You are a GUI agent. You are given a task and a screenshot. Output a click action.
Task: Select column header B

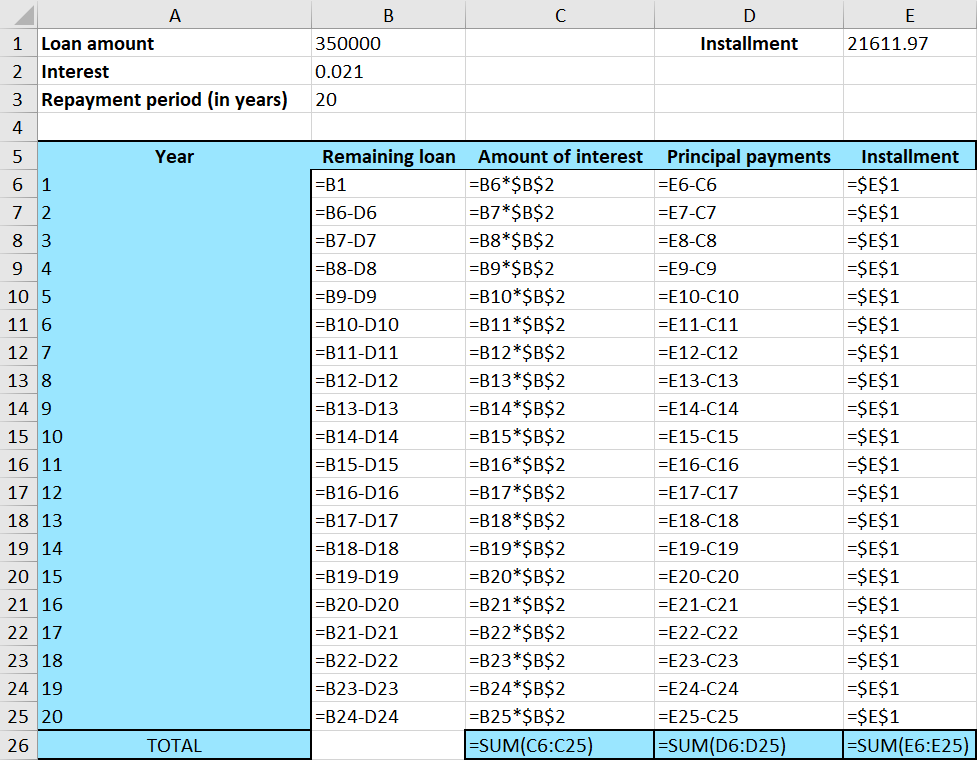click(x=388, y=15)
